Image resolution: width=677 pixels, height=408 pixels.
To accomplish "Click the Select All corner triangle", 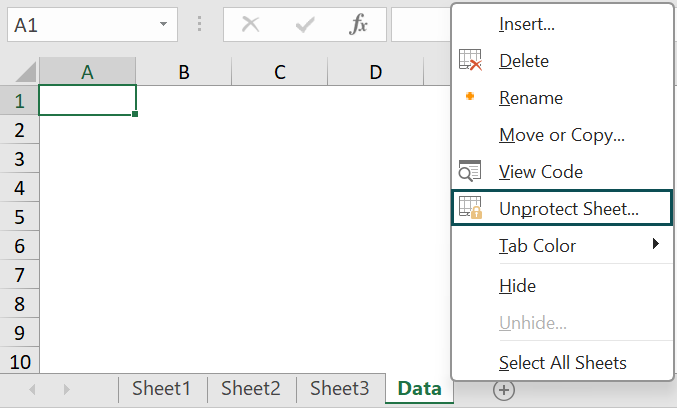I will (x=25, y=72).
